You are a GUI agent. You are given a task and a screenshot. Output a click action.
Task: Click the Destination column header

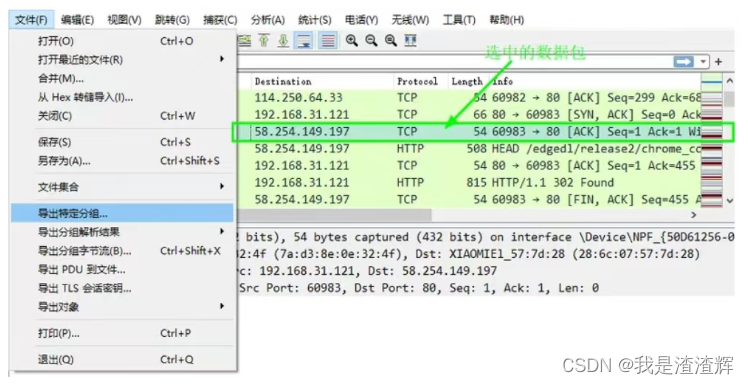pos(322,82)
